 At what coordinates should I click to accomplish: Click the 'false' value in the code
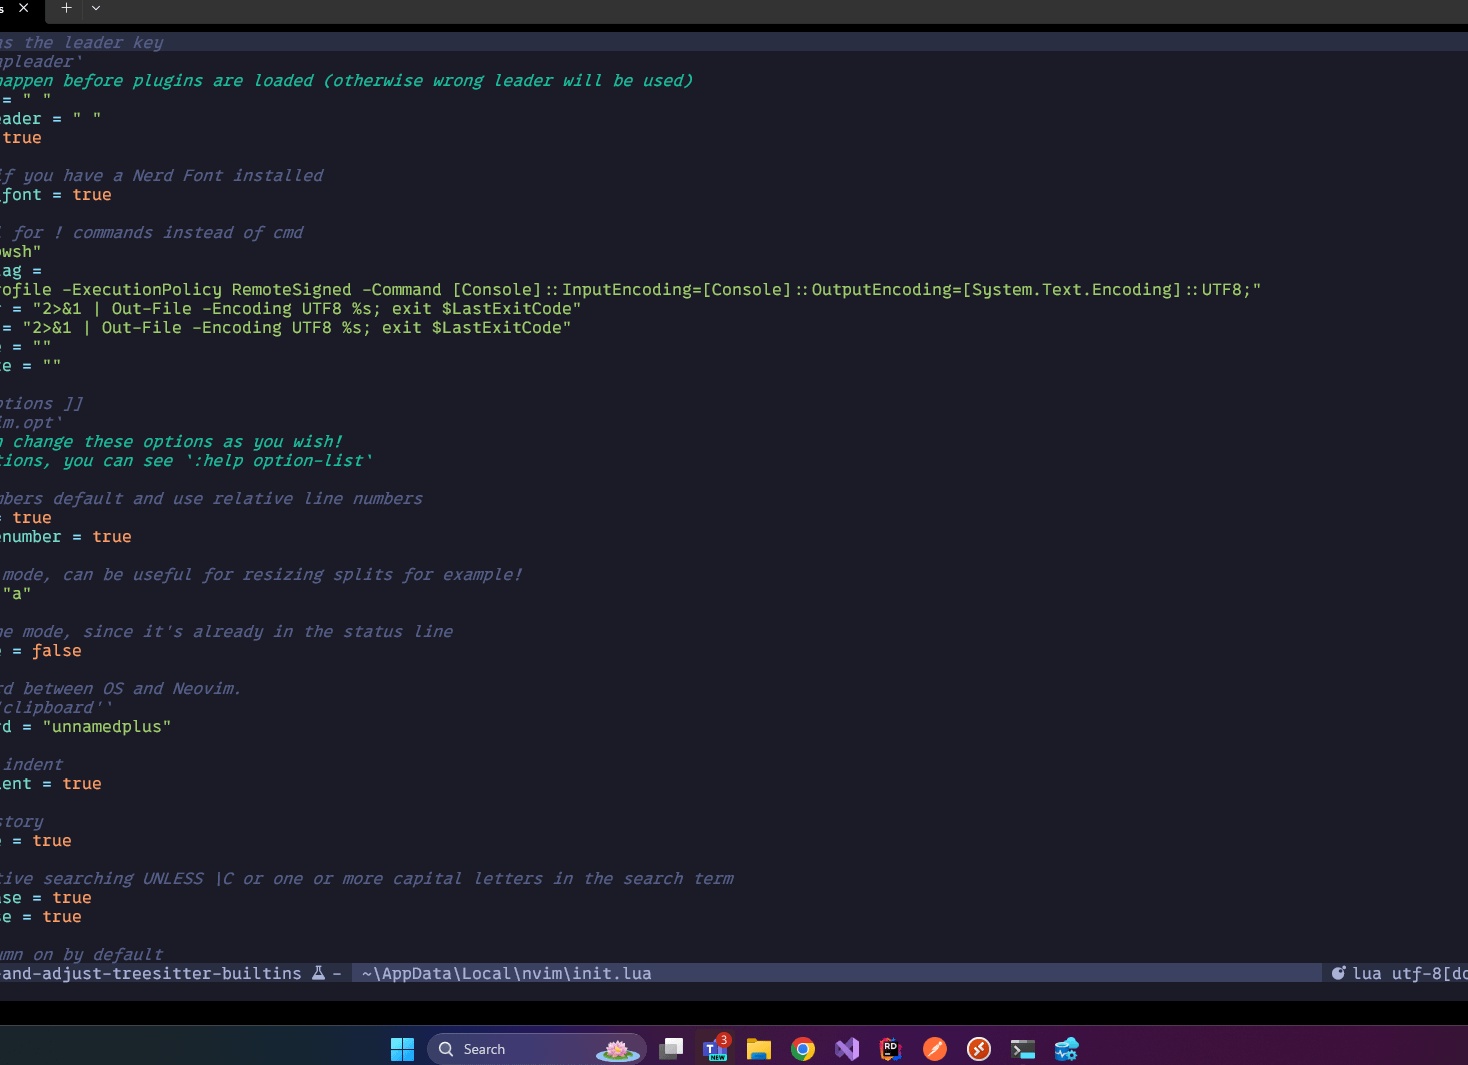(x=57, y=651)
